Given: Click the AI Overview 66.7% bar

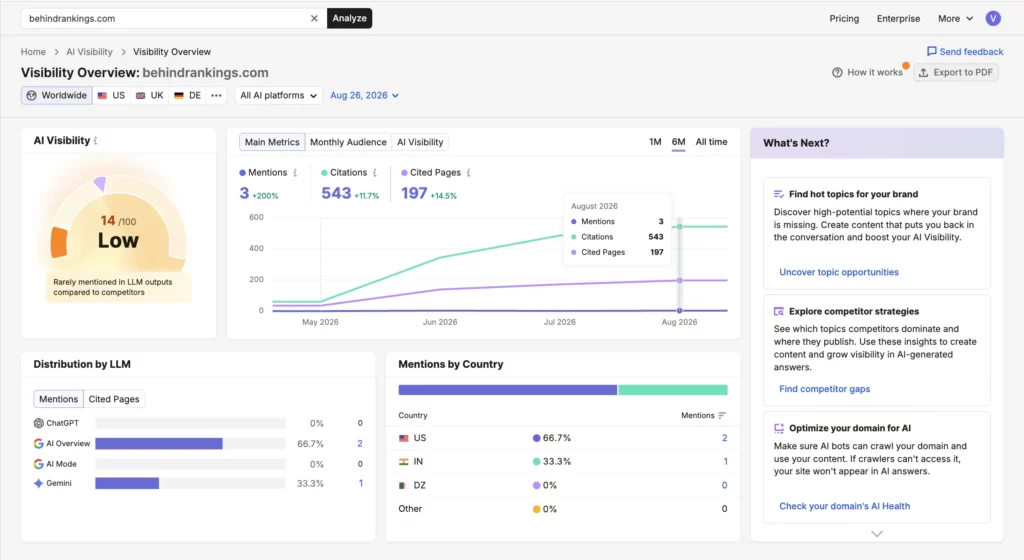Looking at the screenshot, I should pos(159,444).
